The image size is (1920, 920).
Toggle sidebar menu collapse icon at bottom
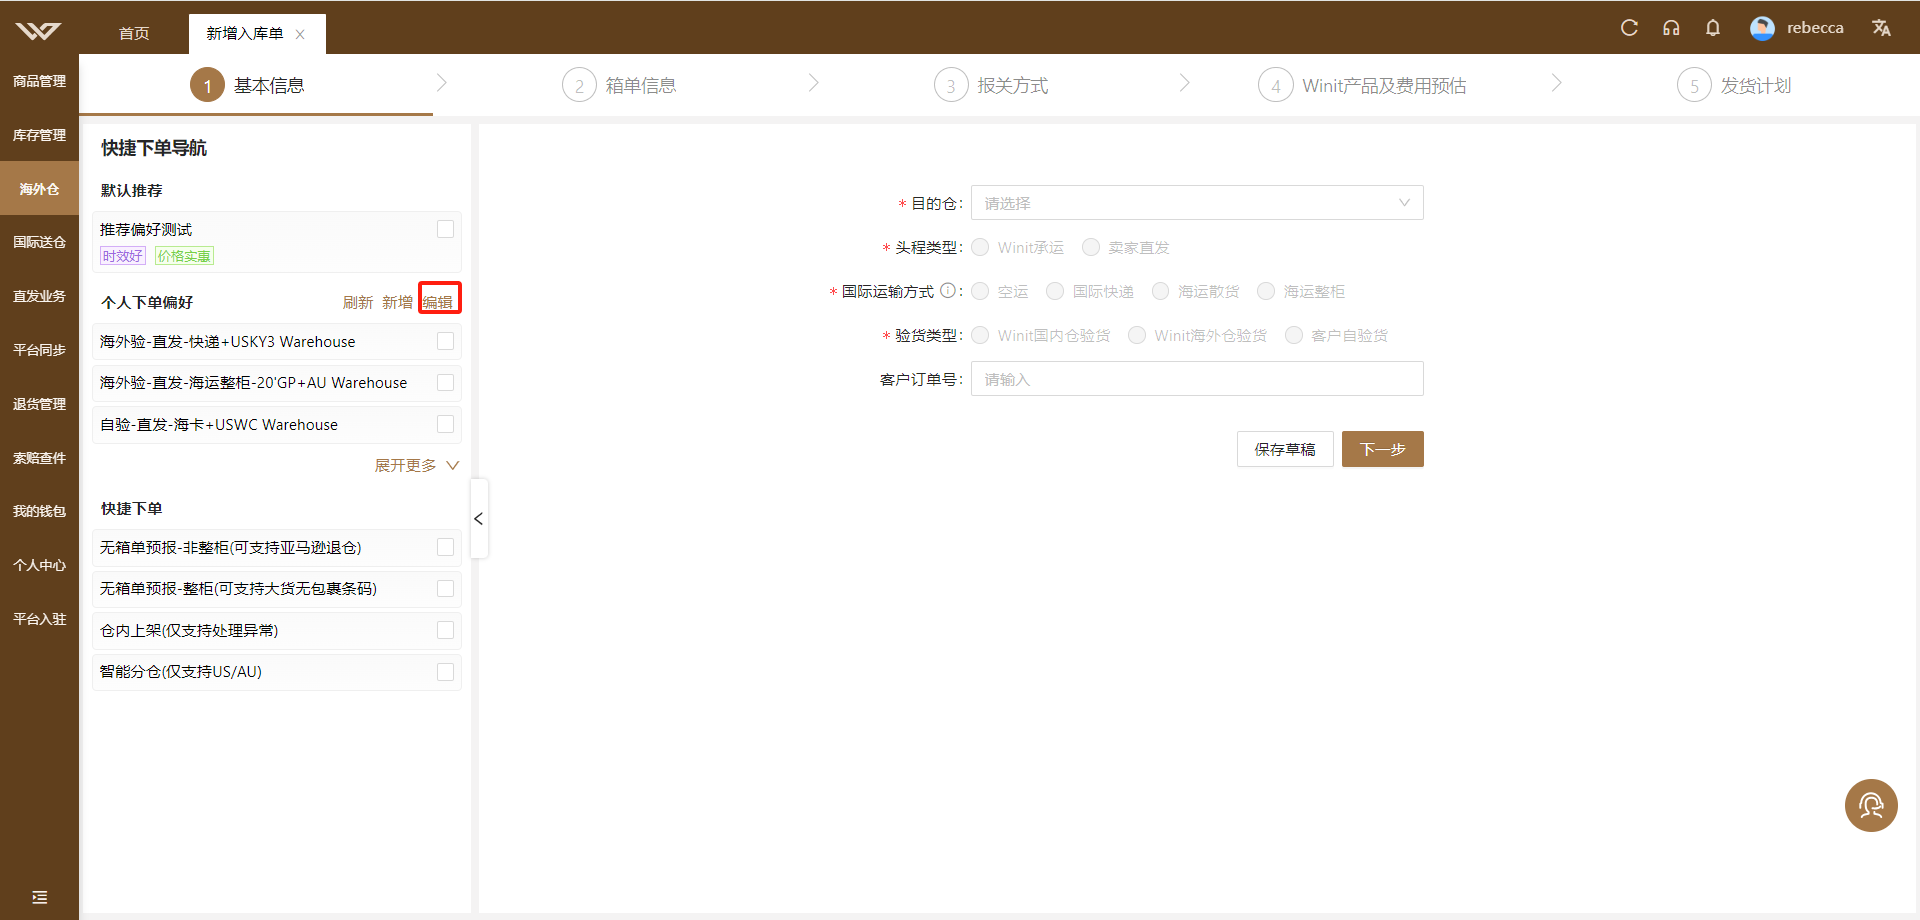pos(39,897)
